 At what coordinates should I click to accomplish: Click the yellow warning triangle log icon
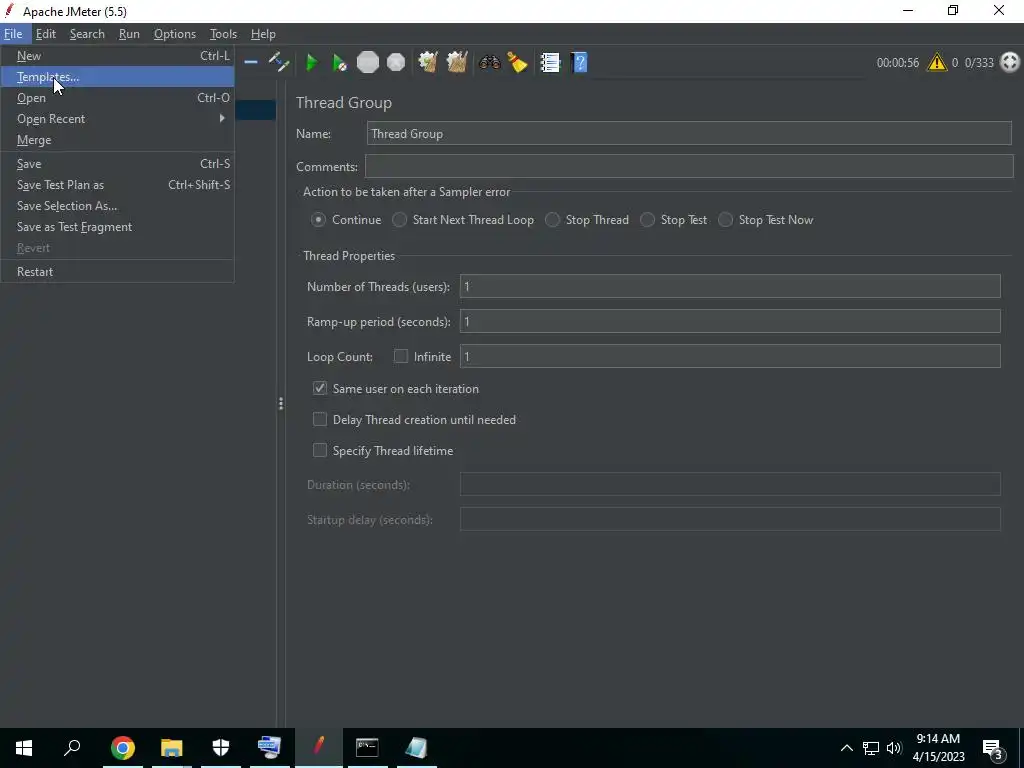point(936,63)
